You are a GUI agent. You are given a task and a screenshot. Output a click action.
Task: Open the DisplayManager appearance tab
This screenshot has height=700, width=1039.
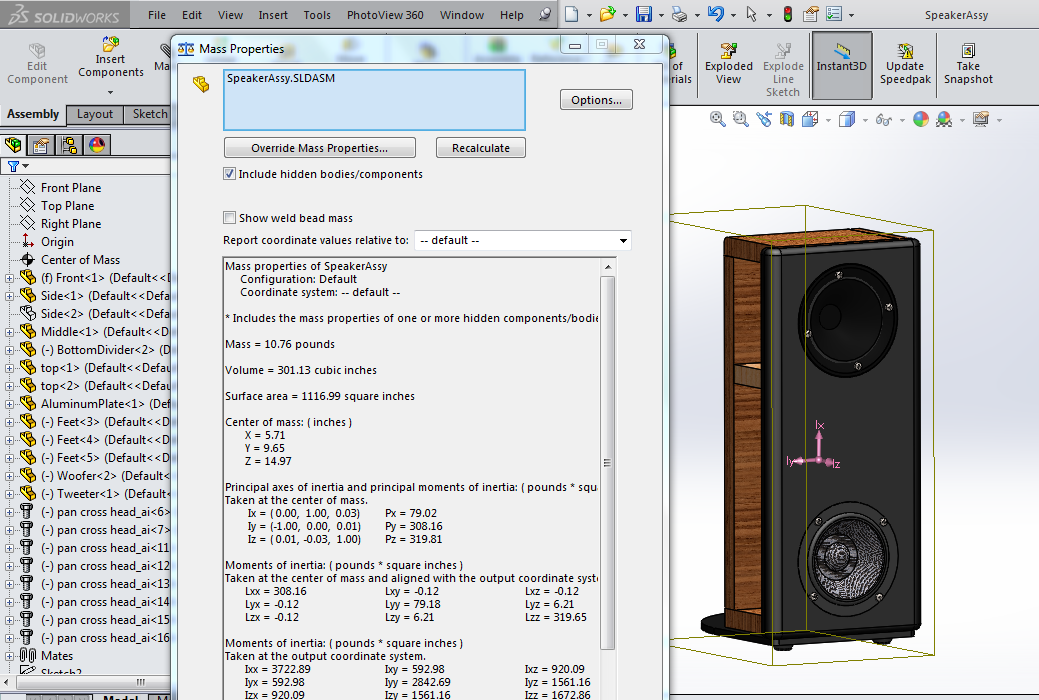(x=97, y=145)
